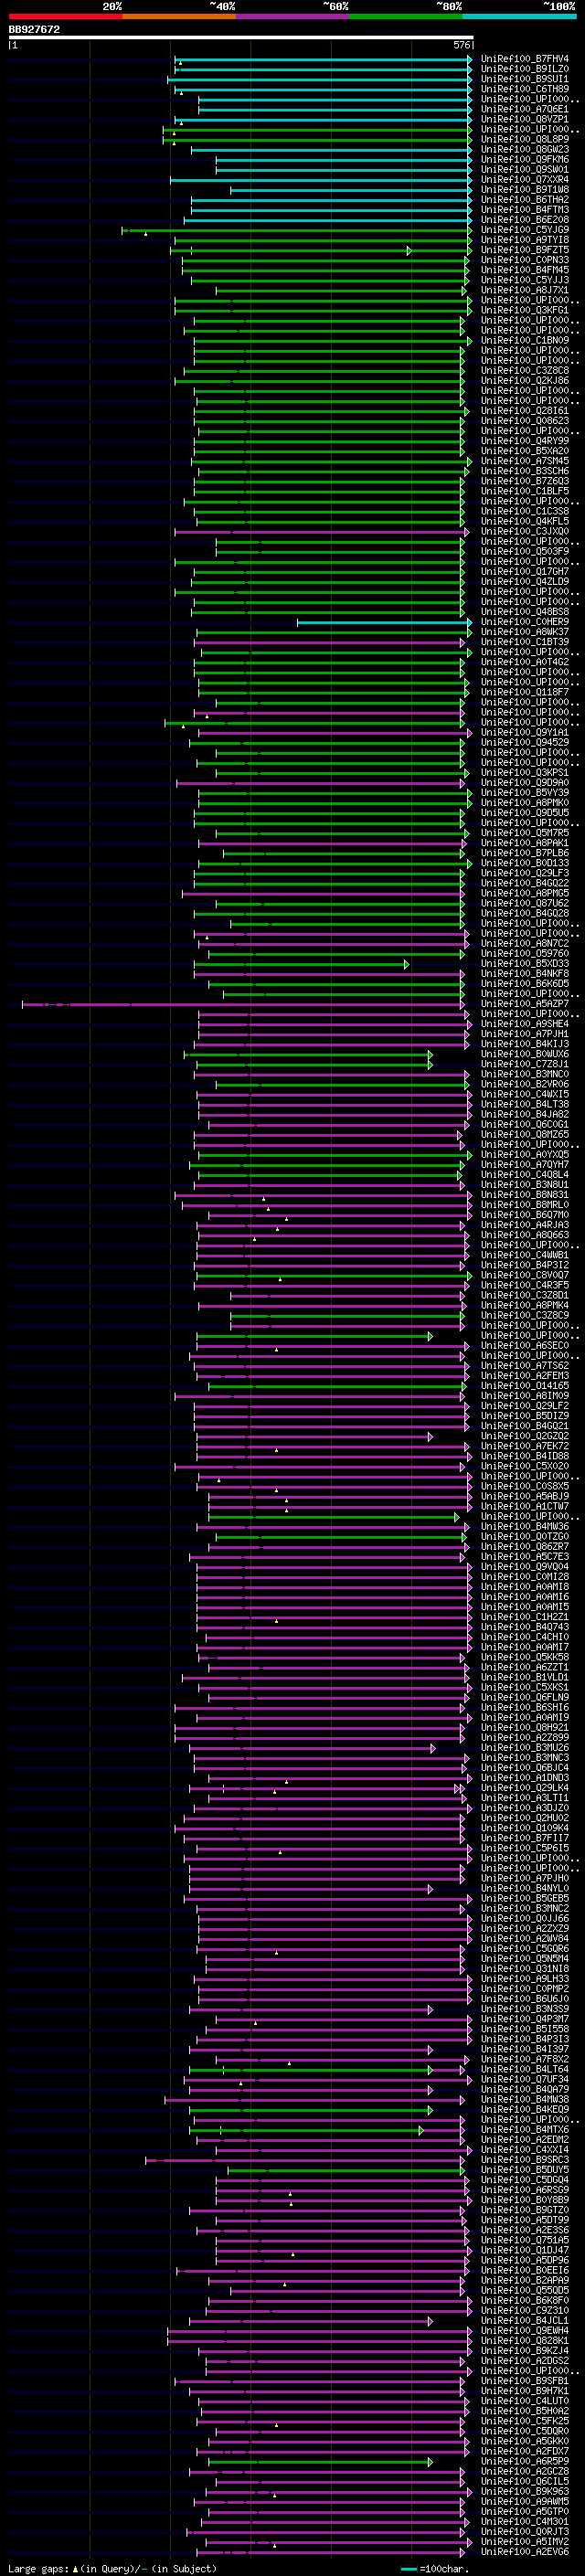Select label UniRef100_A9TYI8
Image resolution: width=585 pixels, height=2576 pixels.
pos(525,240)
